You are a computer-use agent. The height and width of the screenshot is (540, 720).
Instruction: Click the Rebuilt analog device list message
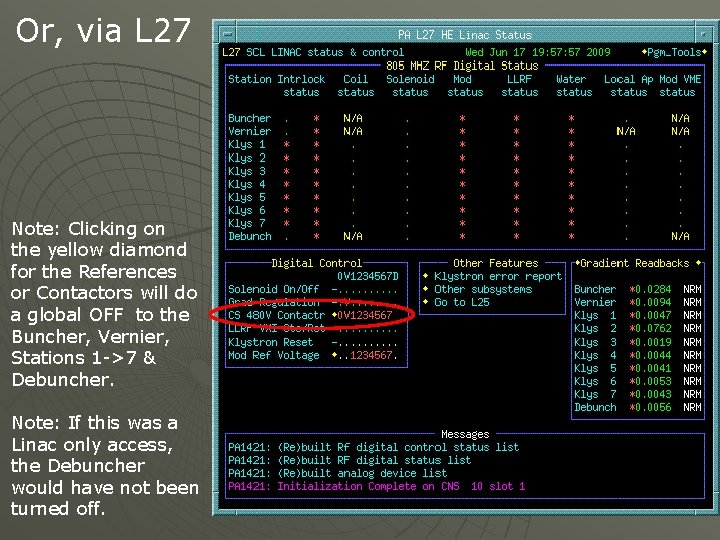[338, 473]
